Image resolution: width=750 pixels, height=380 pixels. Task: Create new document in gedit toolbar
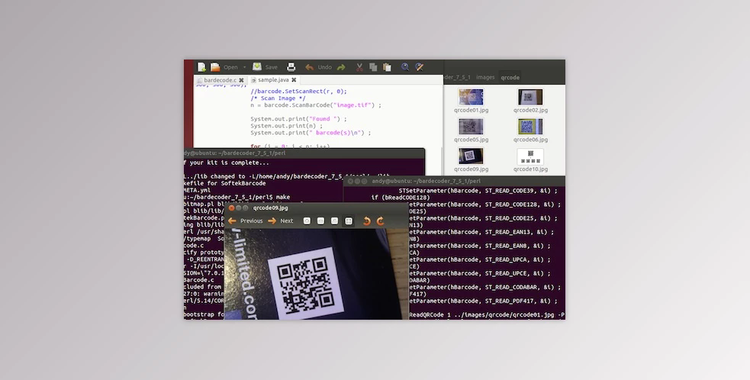[x=202, y=67]
